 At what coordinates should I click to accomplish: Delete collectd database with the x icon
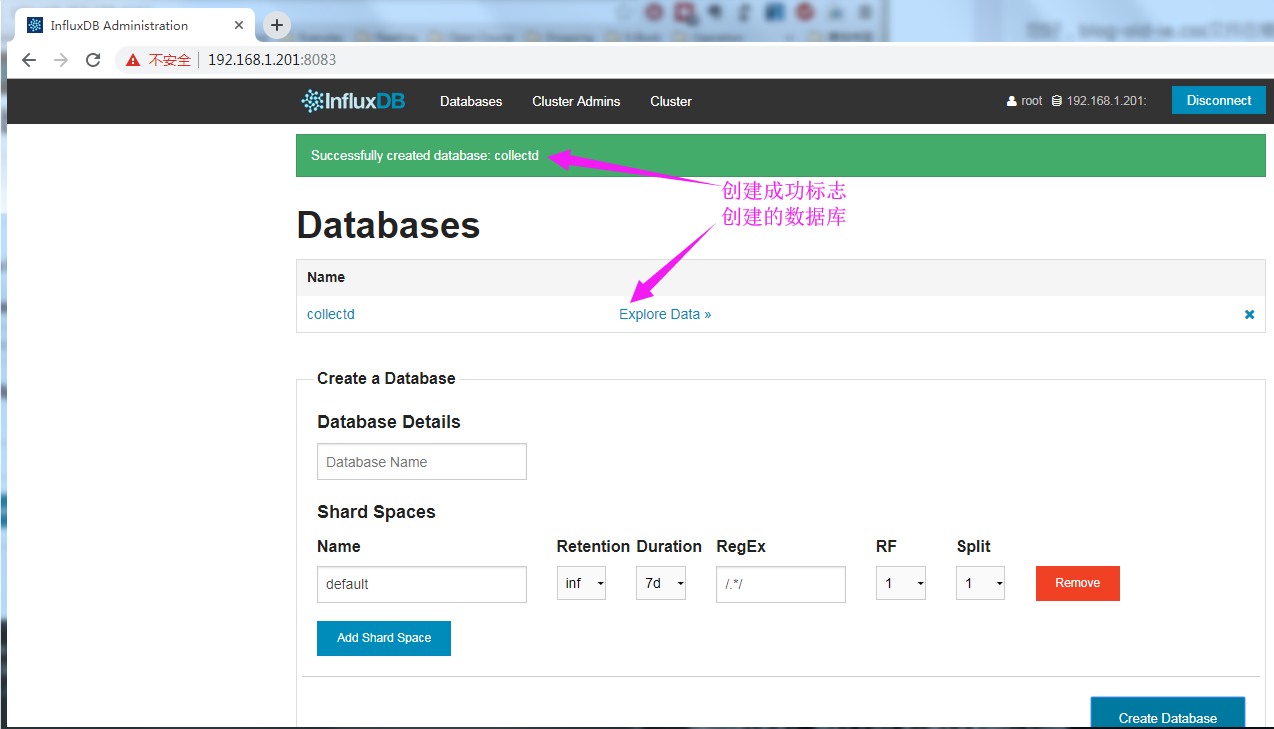tap(1249, 314)
